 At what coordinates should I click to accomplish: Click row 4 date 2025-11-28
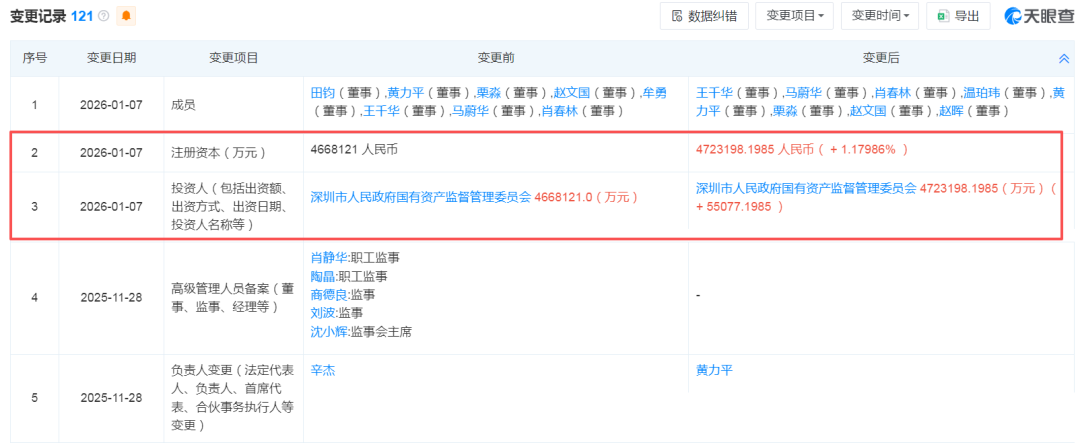pyautogui.click(x=111, y=298)
